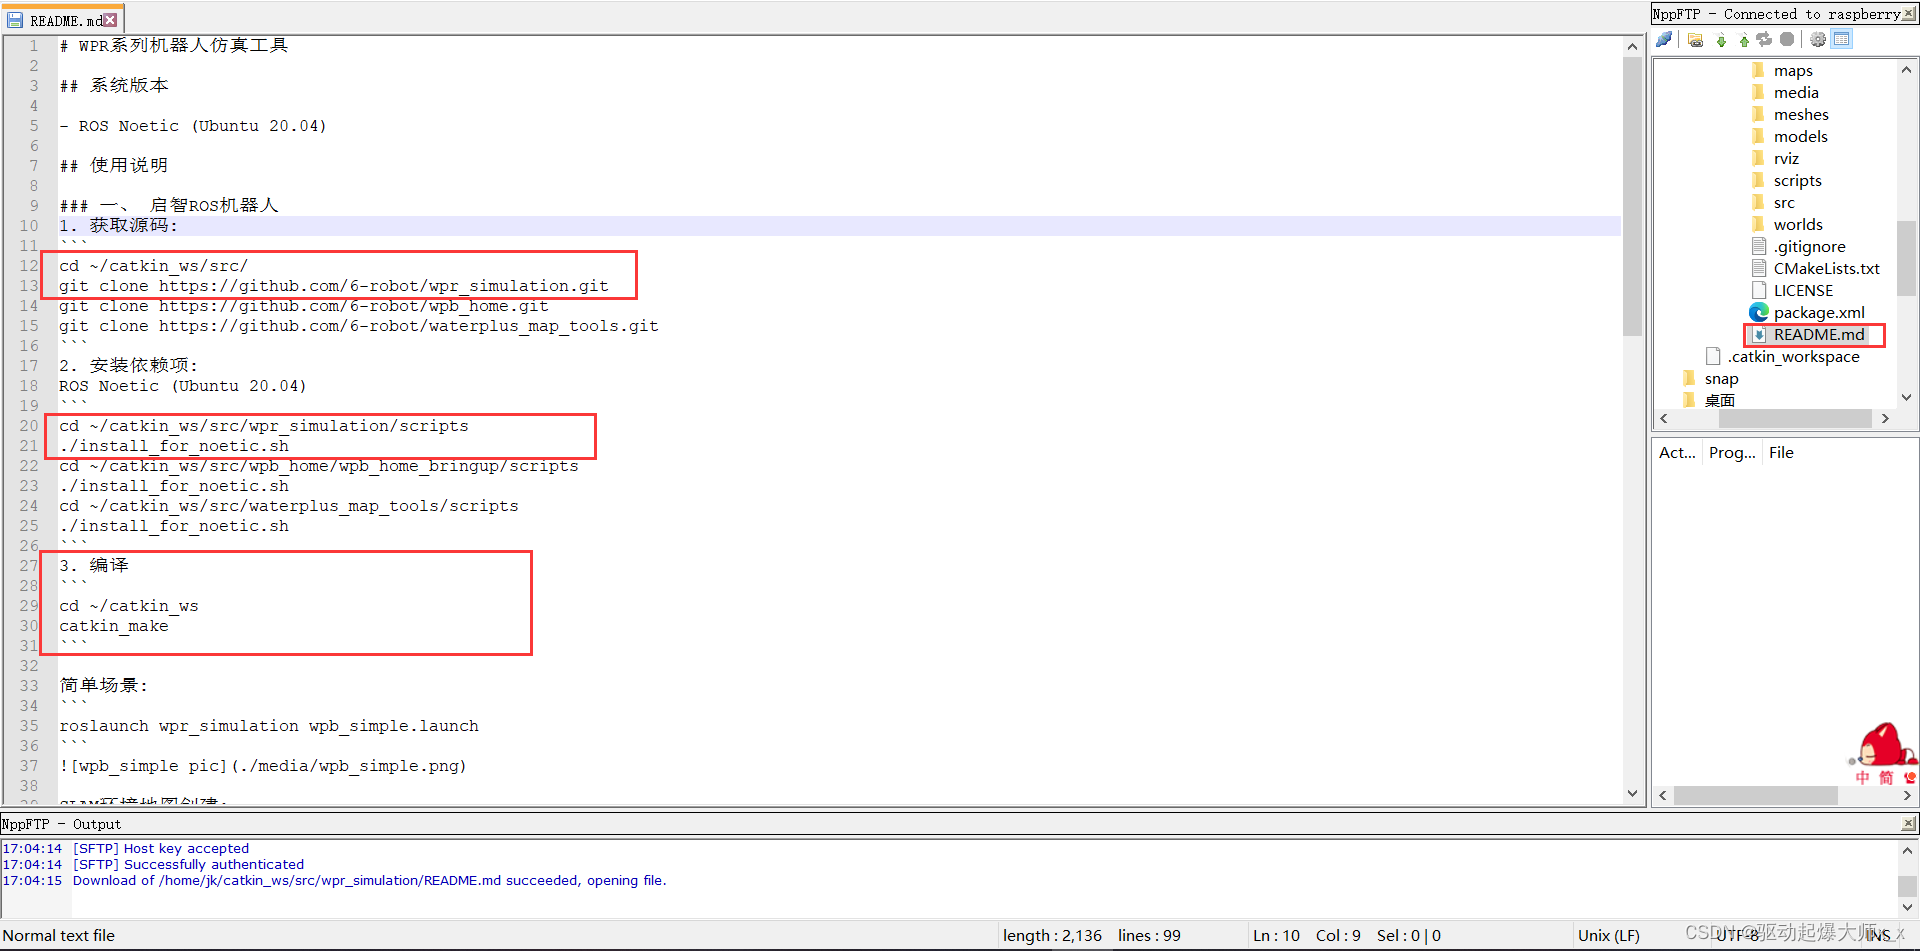The image size is (1920, 951).
Task: Close the README.md tab with its X
Action: click(x=111, y=19)
